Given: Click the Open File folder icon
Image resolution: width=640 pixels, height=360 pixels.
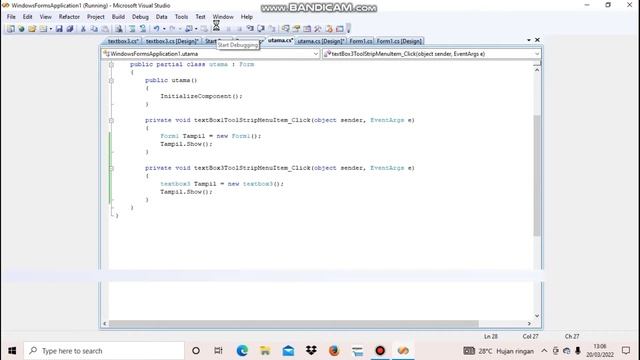Looking at the screenshot, I should (32, 29).
